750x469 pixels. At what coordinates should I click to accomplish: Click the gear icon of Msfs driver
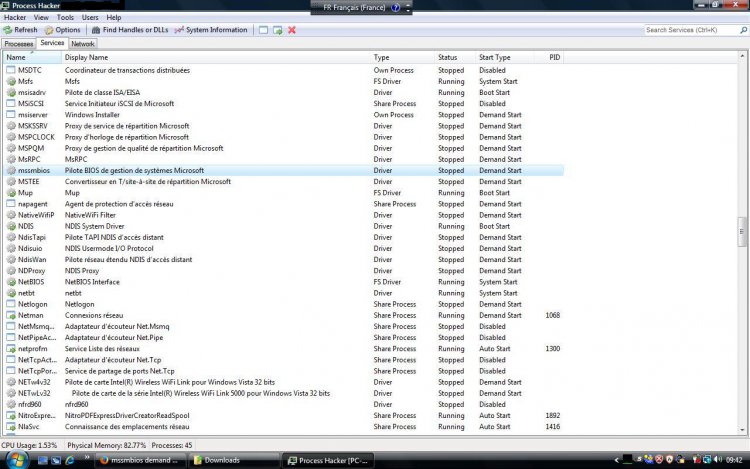pyautogui.click(x=11, y=82)
